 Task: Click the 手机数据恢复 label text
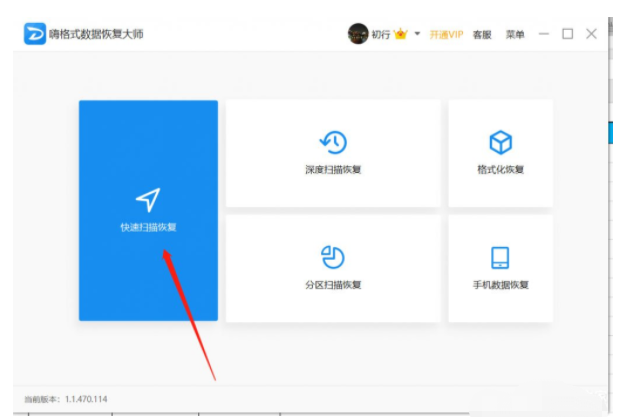point(501,285)
